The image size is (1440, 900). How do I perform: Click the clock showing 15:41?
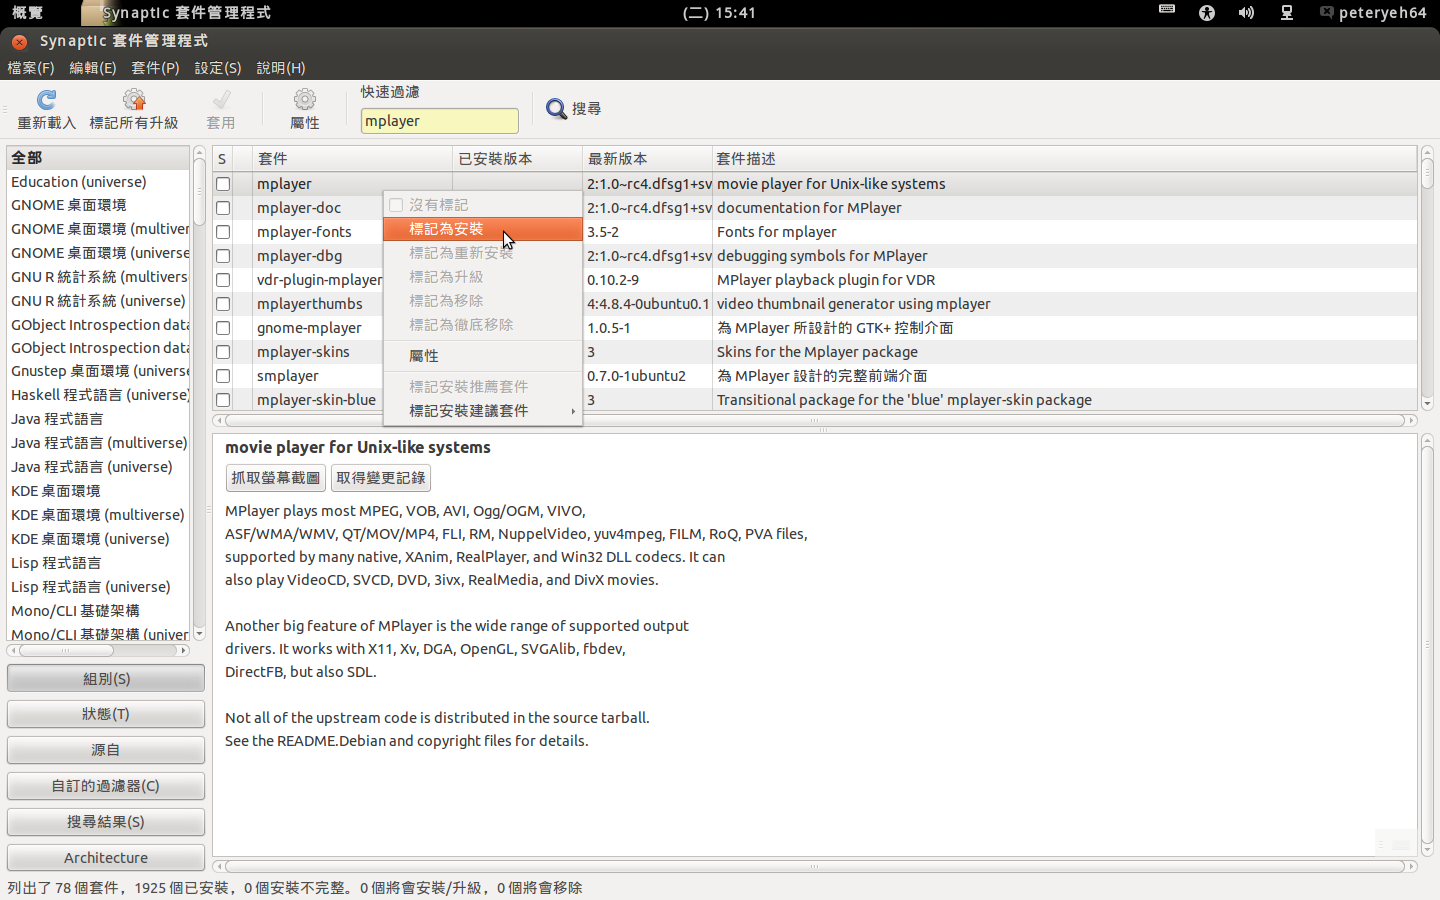720,13
